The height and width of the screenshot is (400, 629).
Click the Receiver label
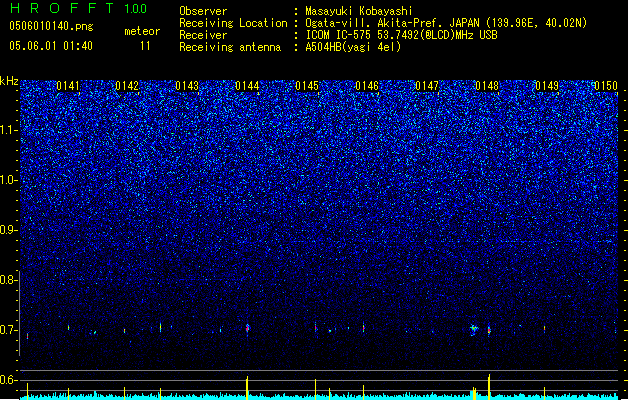(x=203, y=35)
